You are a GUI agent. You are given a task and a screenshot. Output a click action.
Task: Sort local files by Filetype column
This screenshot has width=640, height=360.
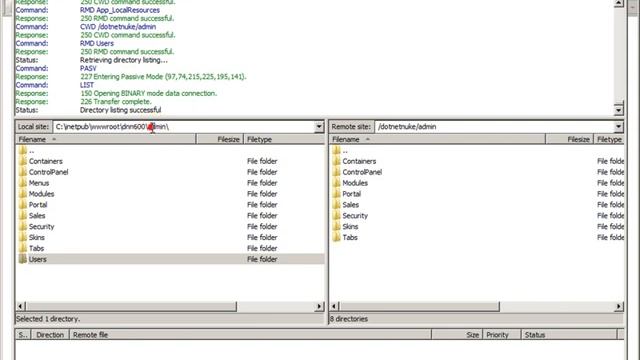point(284,140)
